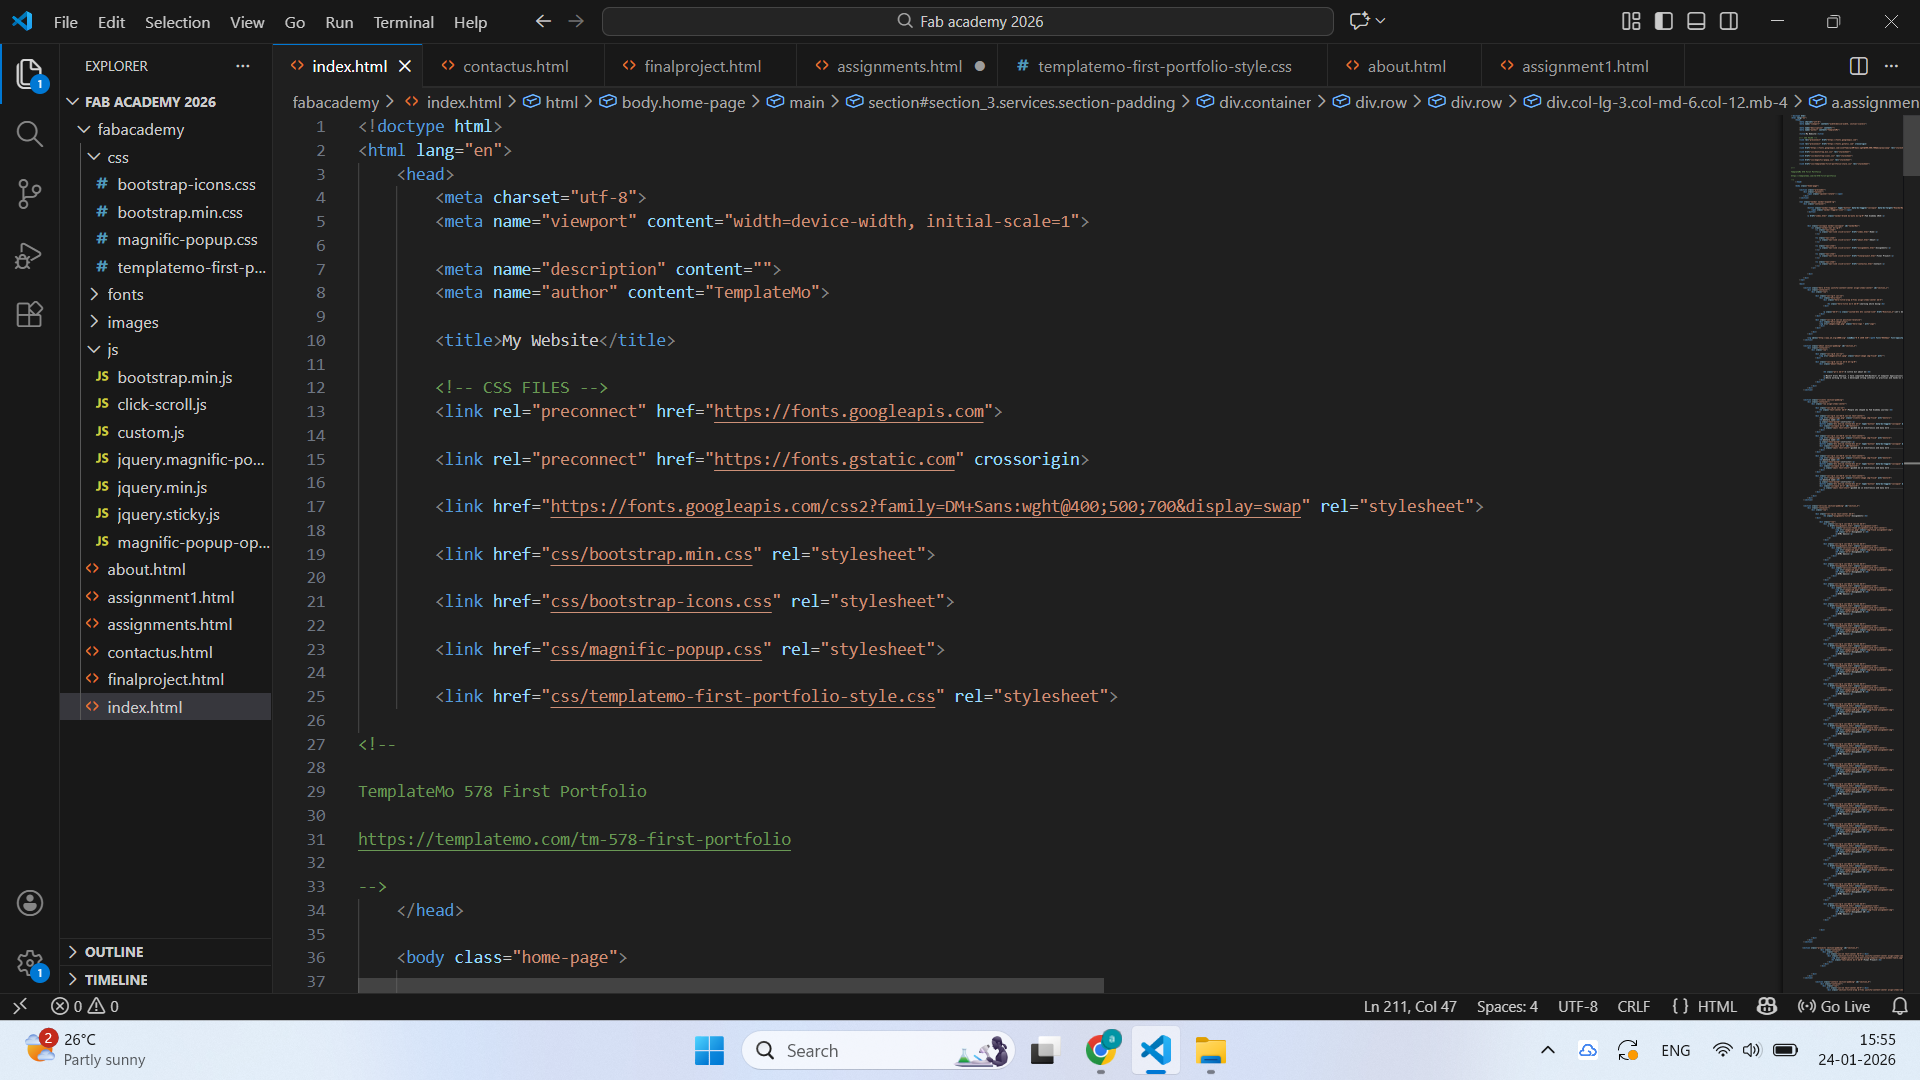Open the Extensions view

click(30, 315)
